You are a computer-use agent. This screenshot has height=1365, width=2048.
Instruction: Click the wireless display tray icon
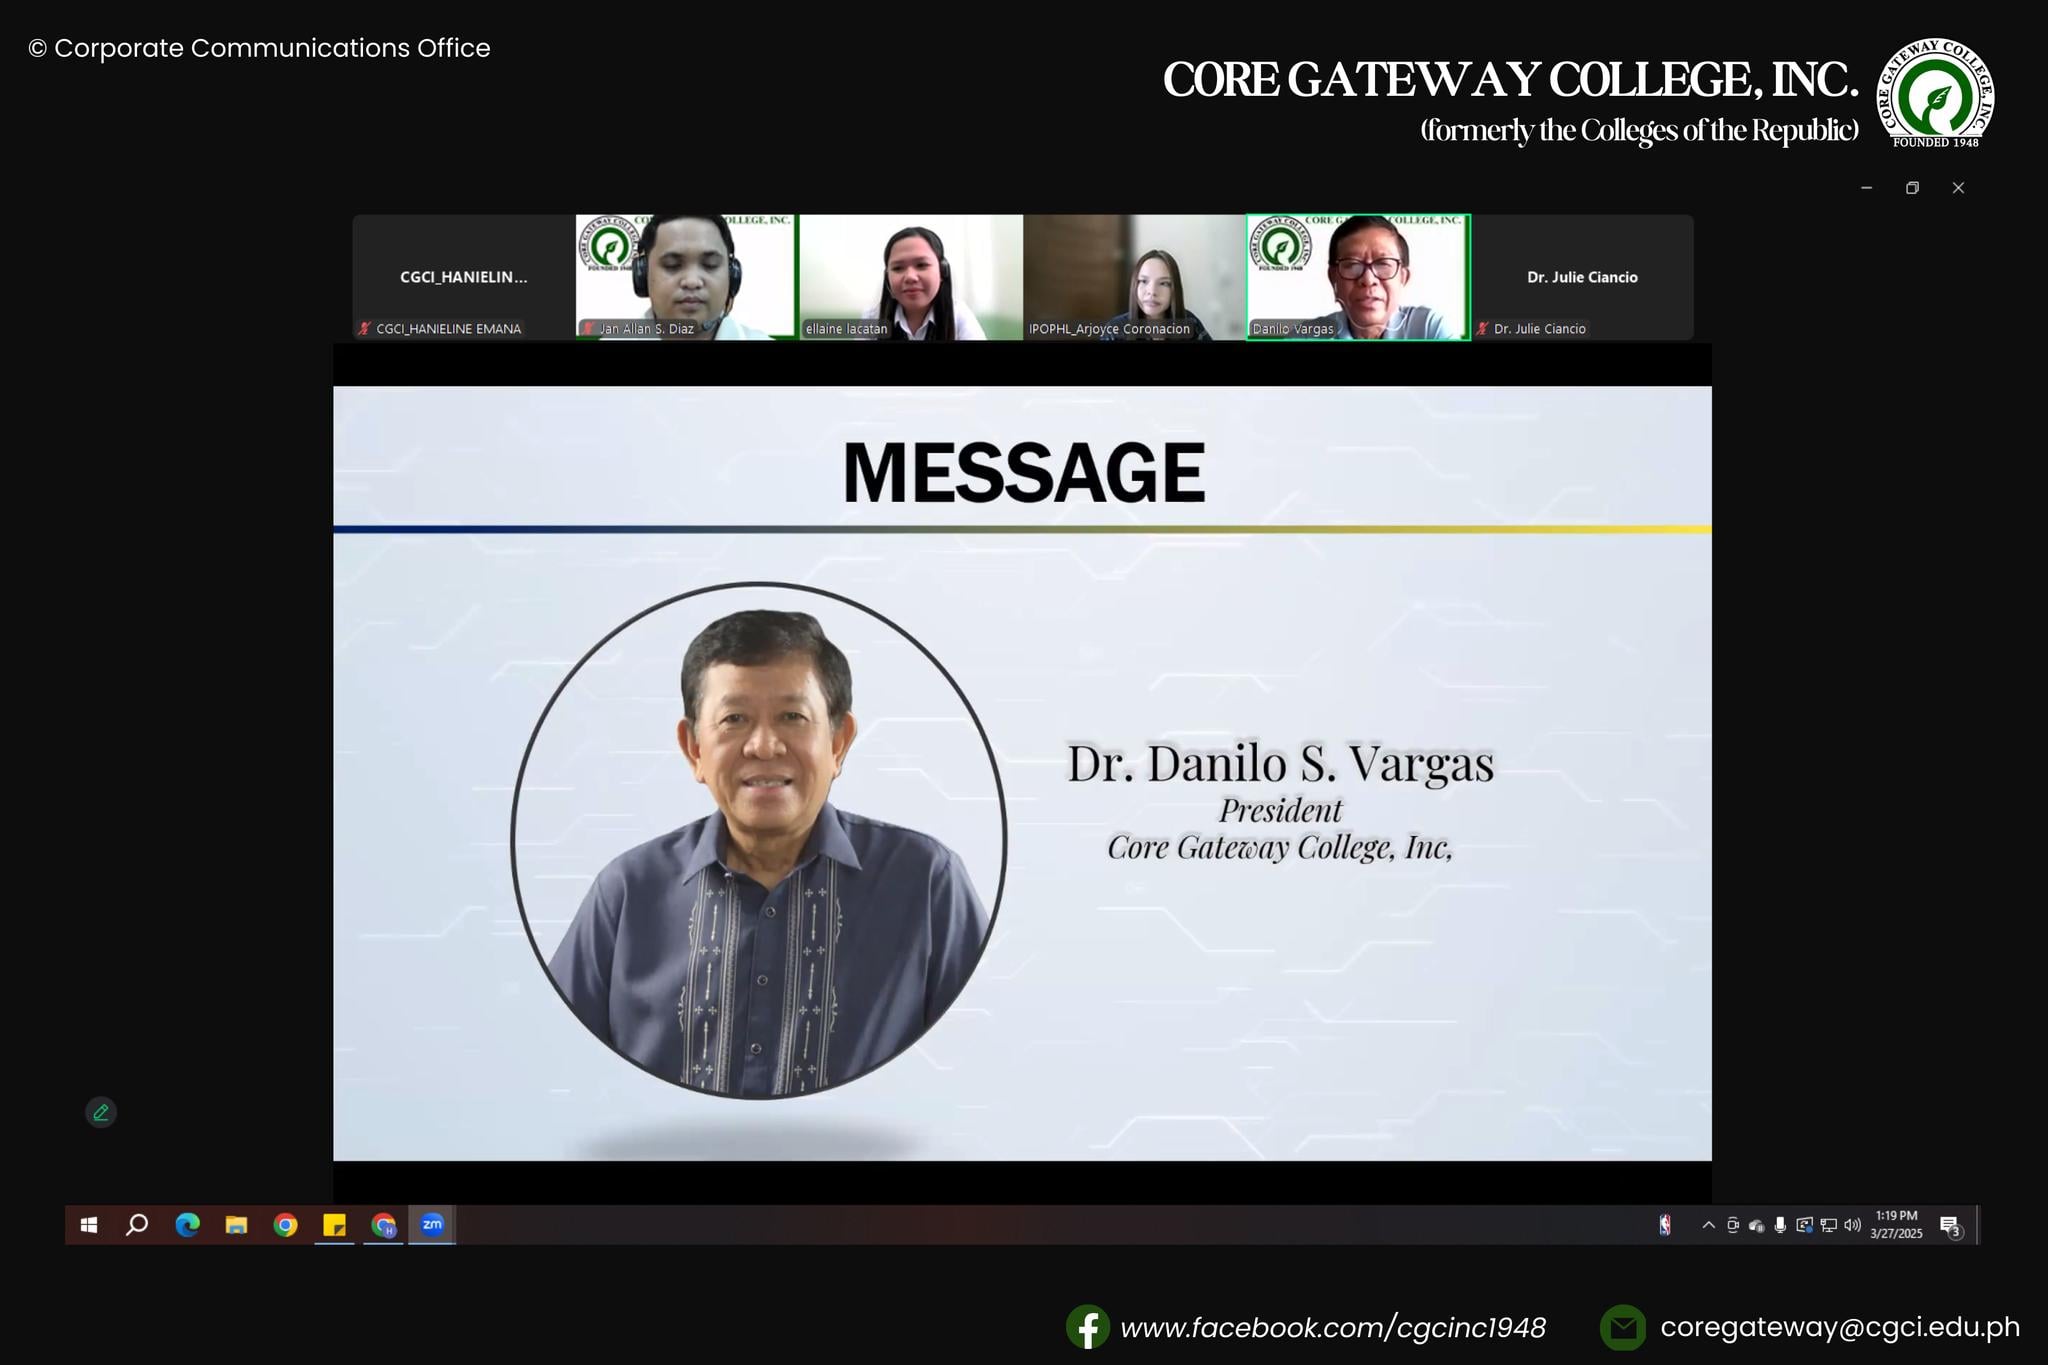[1805, 1224]
